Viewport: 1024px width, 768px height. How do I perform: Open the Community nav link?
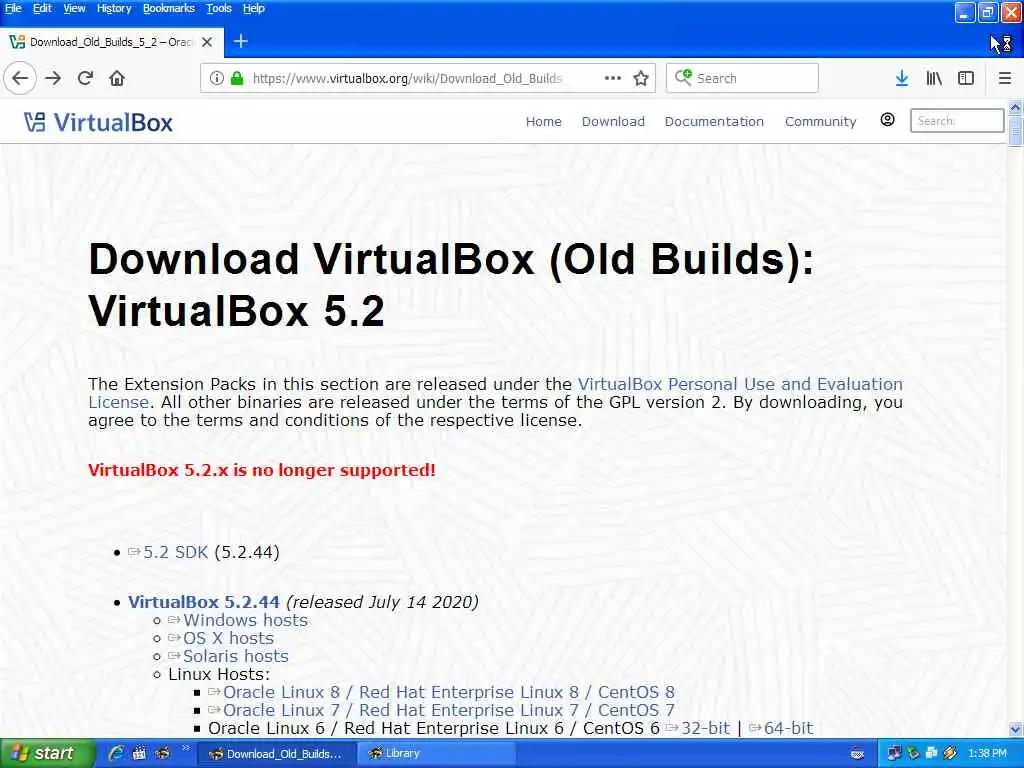coord(820,121)
